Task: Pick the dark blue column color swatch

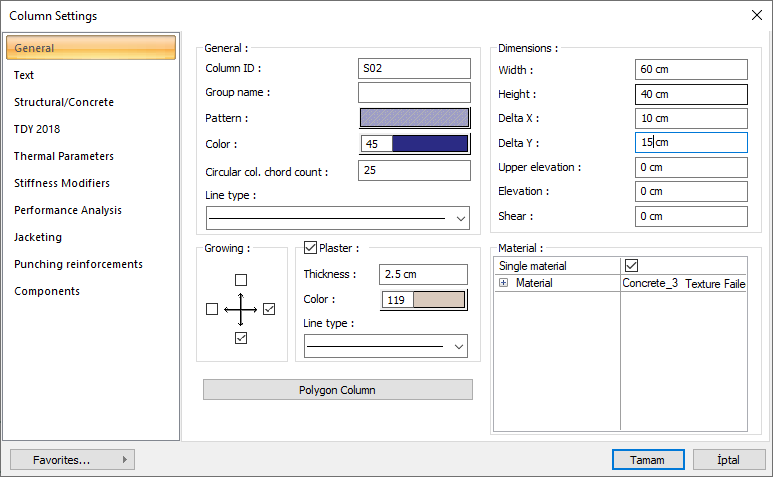Action: coord(430,144)
